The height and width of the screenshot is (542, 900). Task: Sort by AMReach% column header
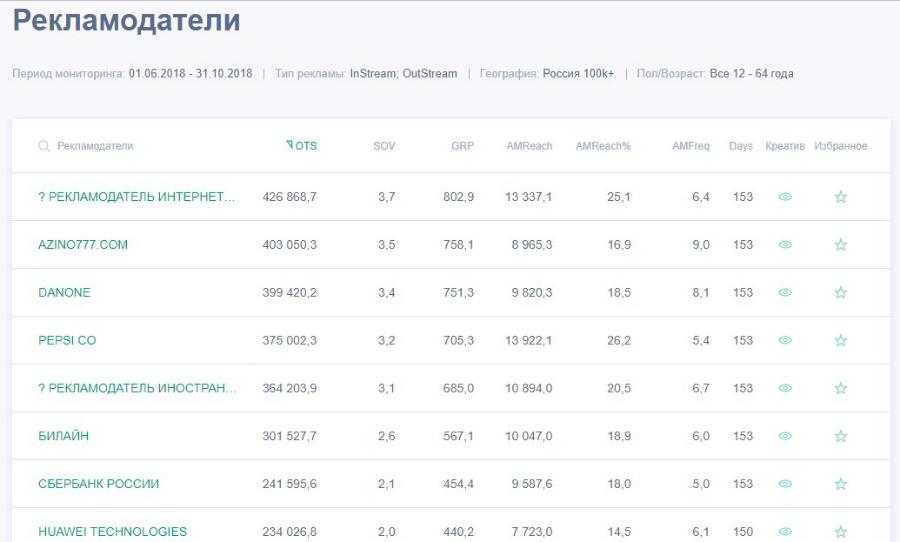pos(603,146)
